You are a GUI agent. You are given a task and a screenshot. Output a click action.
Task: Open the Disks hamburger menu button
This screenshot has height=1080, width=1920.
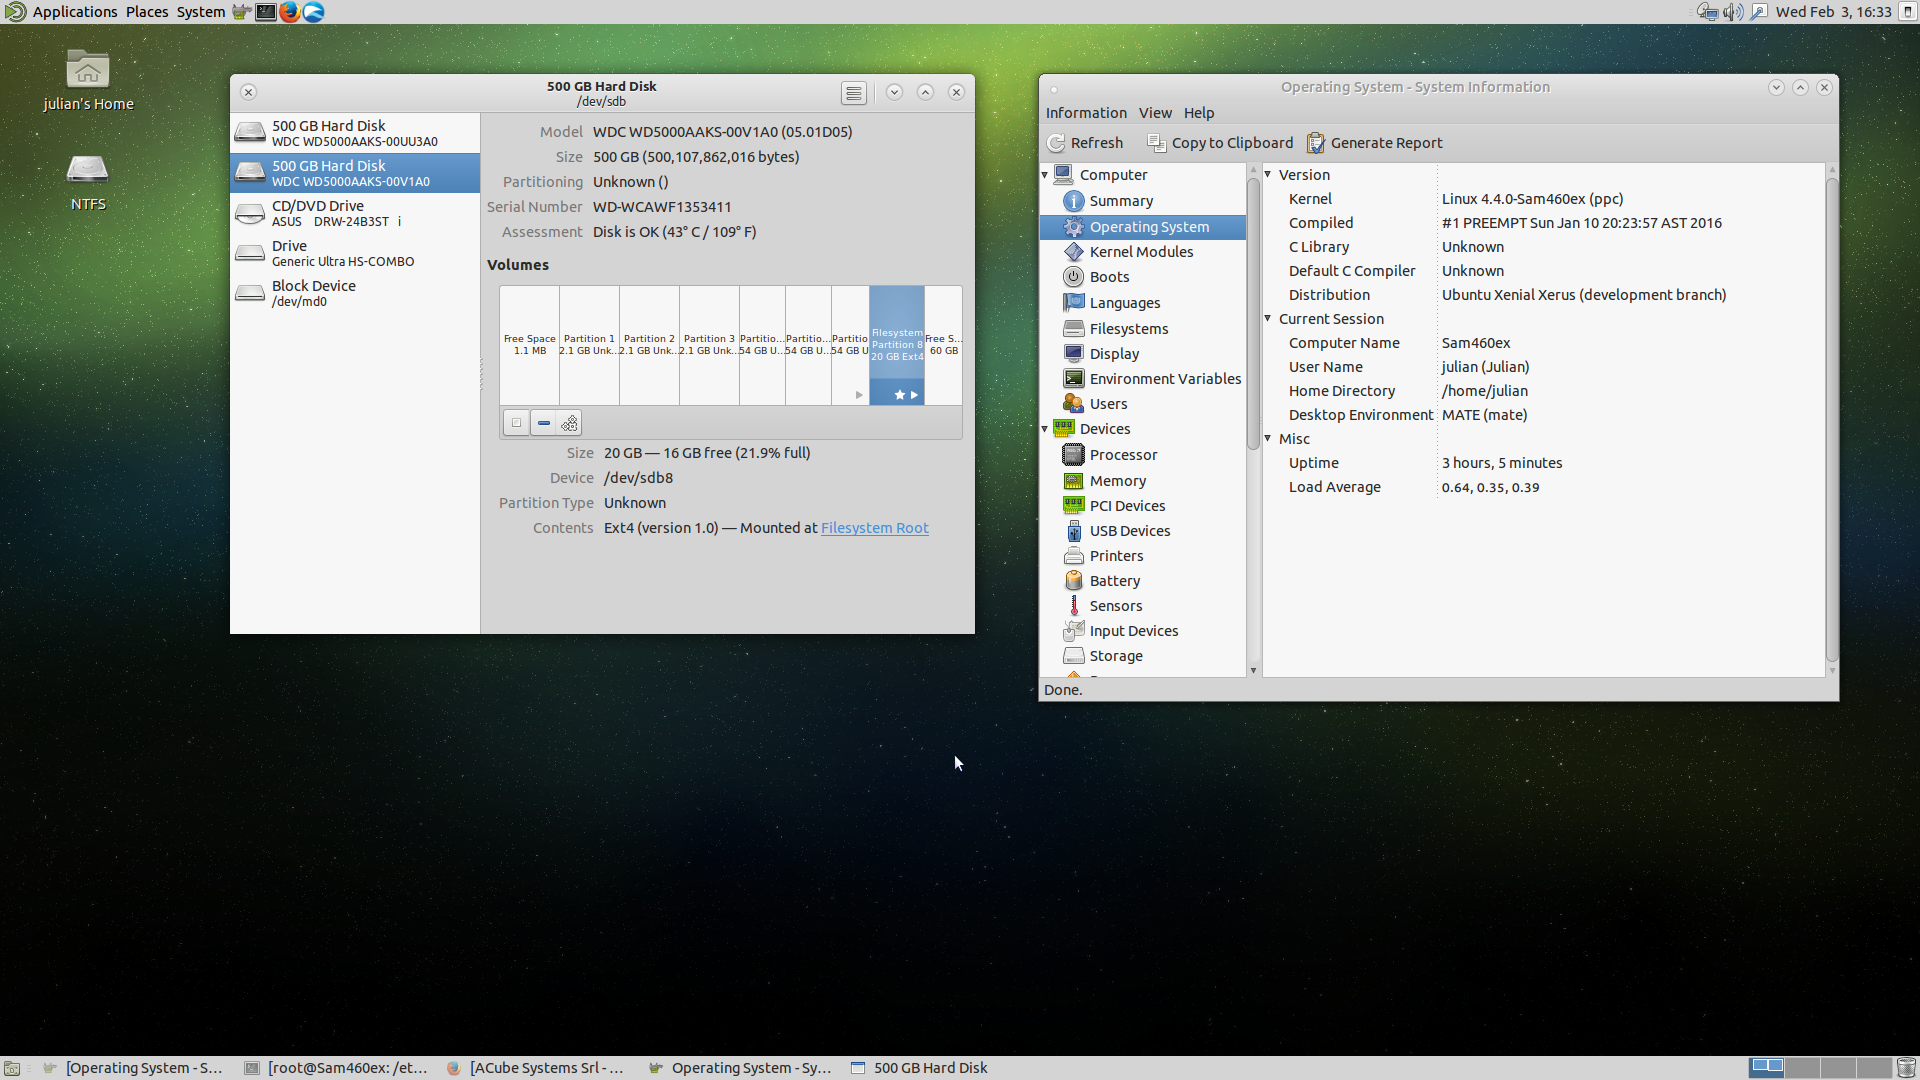click(x=853, y=93)
